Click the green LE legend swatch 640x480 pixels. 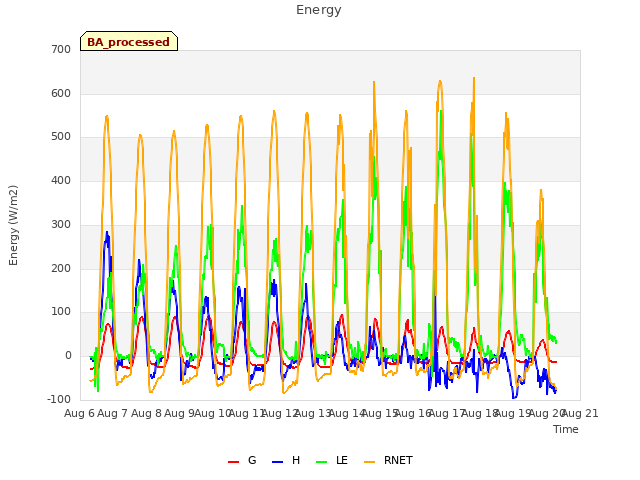pos(322,462)
